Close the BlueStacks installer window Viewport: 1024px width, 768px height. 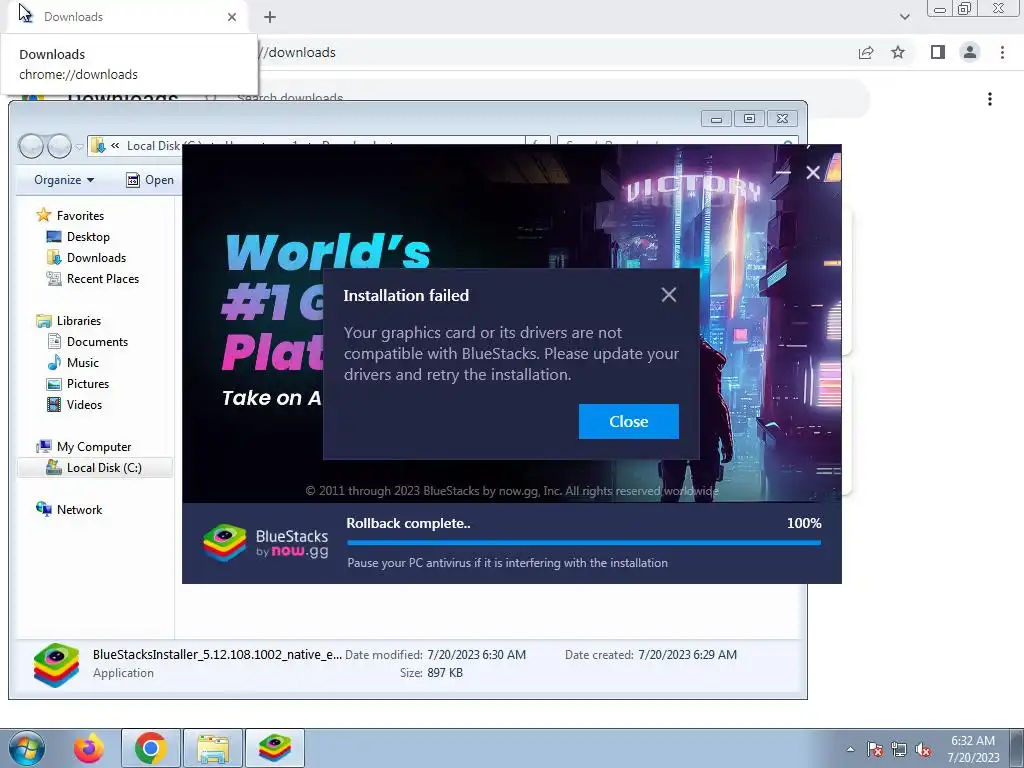click(x=813, y=172)
